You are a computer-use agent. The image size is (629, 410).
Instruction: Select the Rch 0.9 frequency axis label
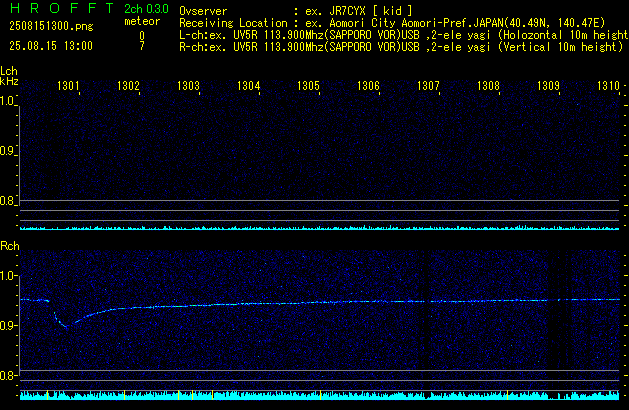click(x=8, y=325)
